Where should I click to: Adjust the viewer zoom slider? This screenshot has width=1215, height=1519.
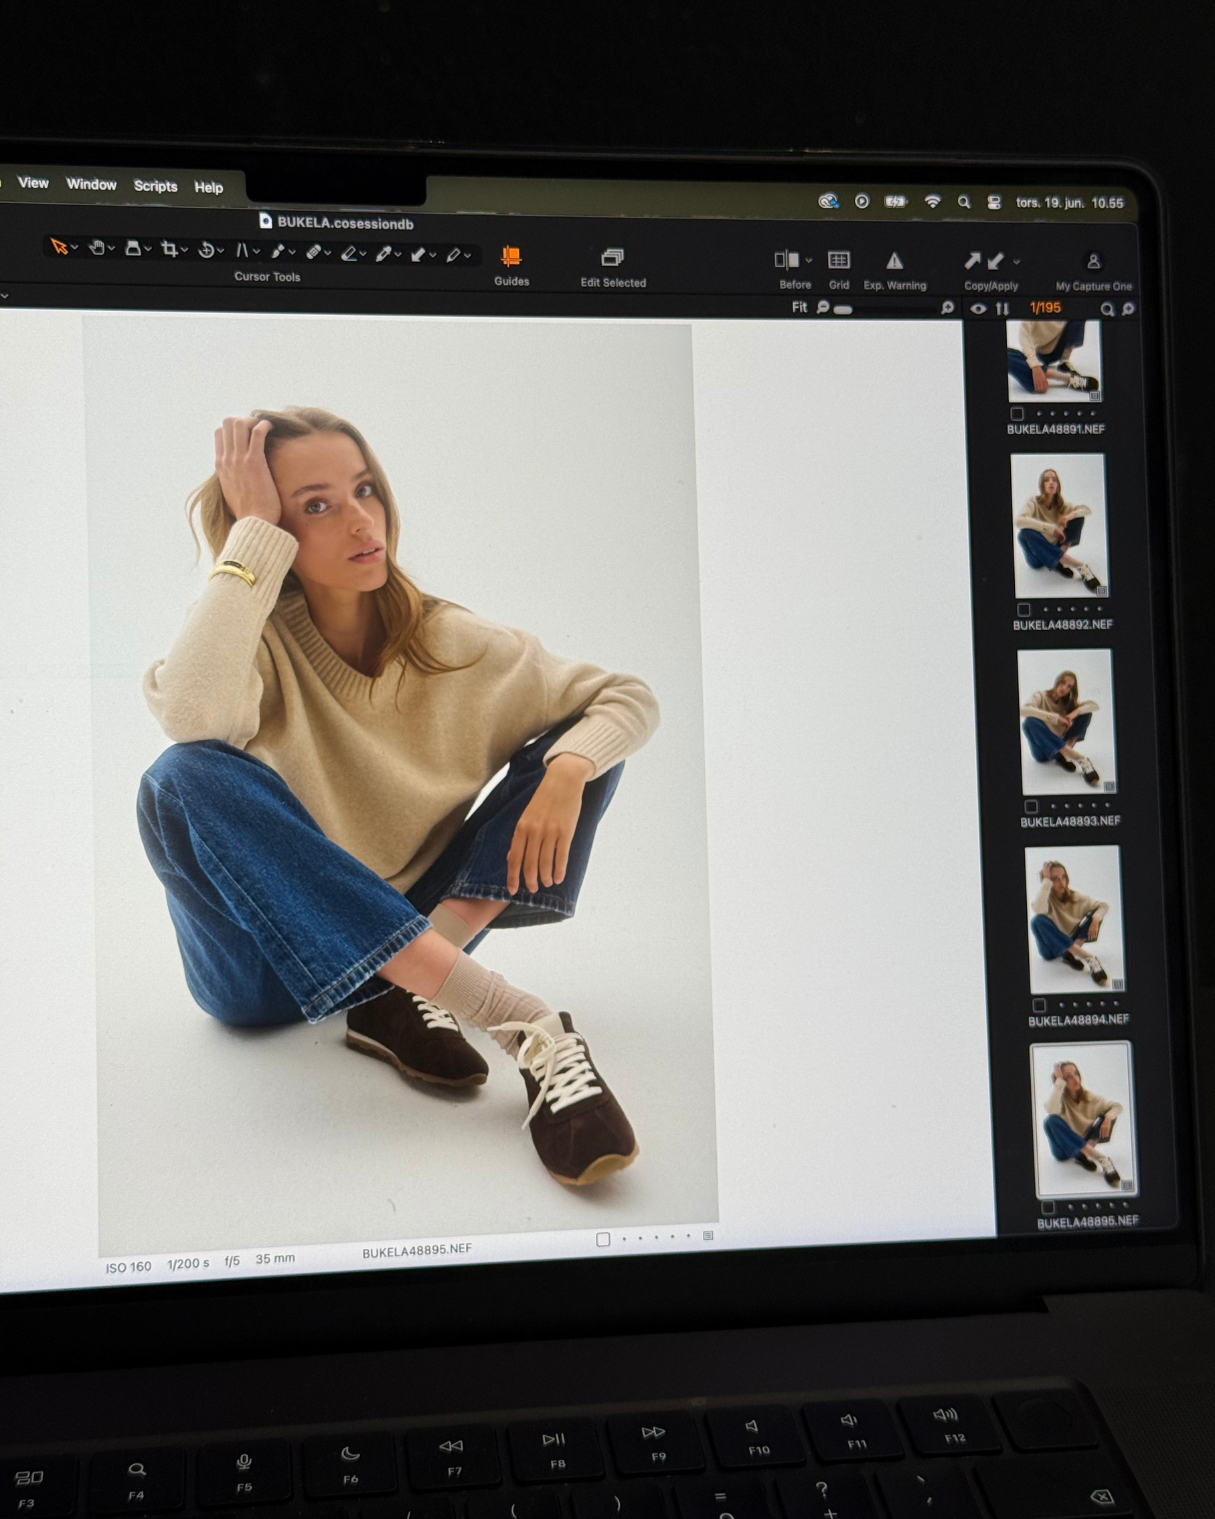843,310
